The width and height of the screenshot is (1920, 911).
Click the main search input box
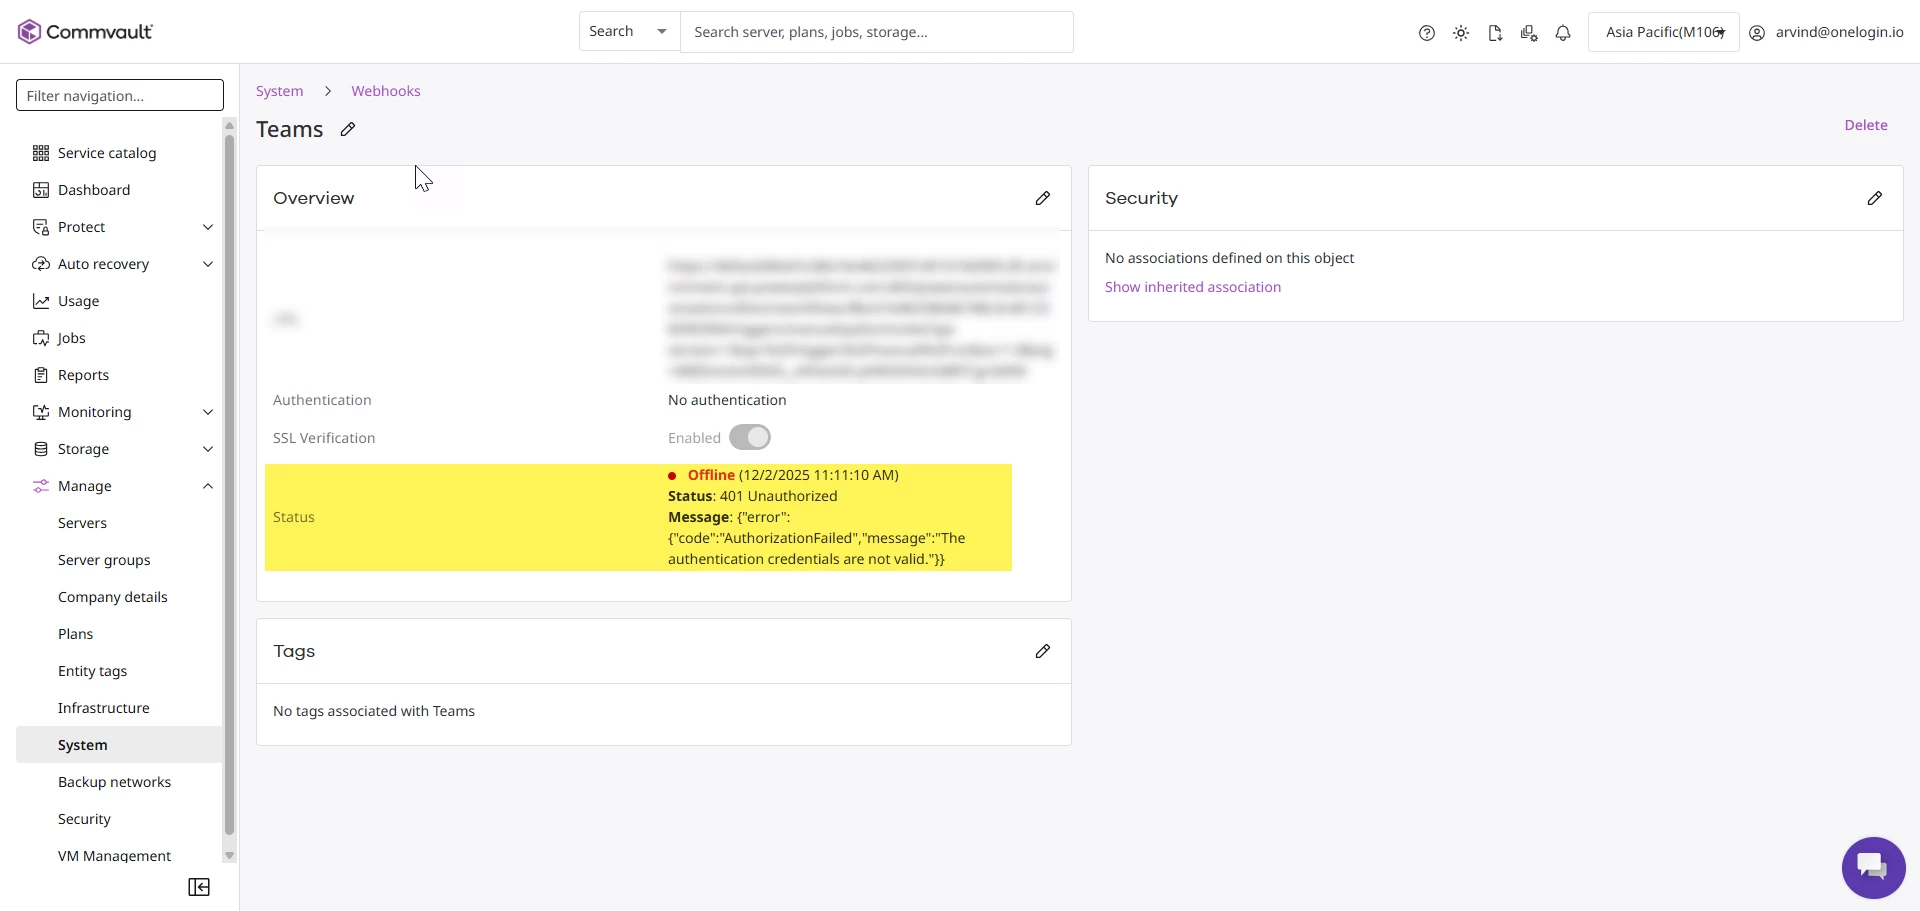coord(877,32)
